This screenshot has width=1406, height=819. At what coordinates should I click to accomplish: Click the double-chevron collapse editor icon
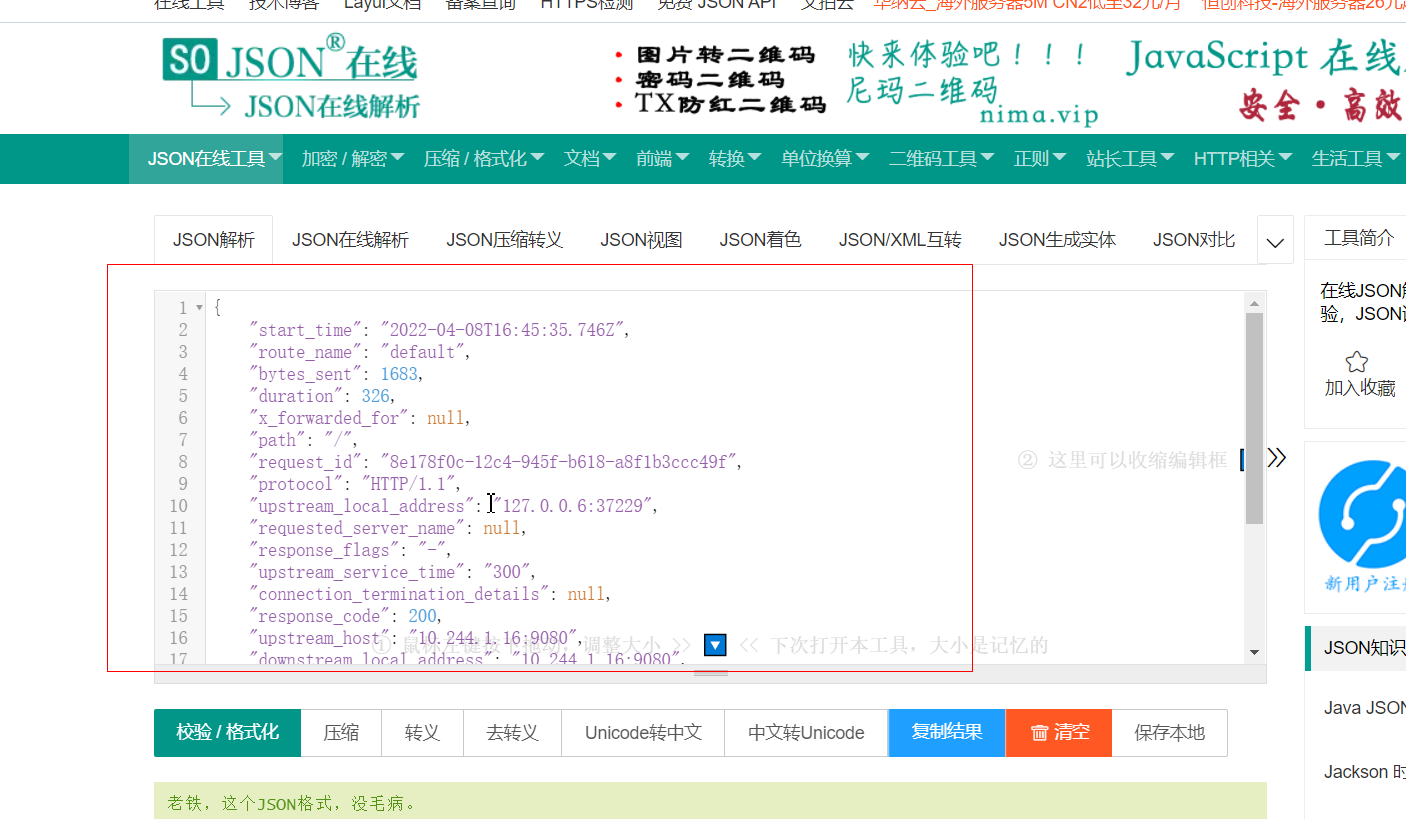[1276, 457]
